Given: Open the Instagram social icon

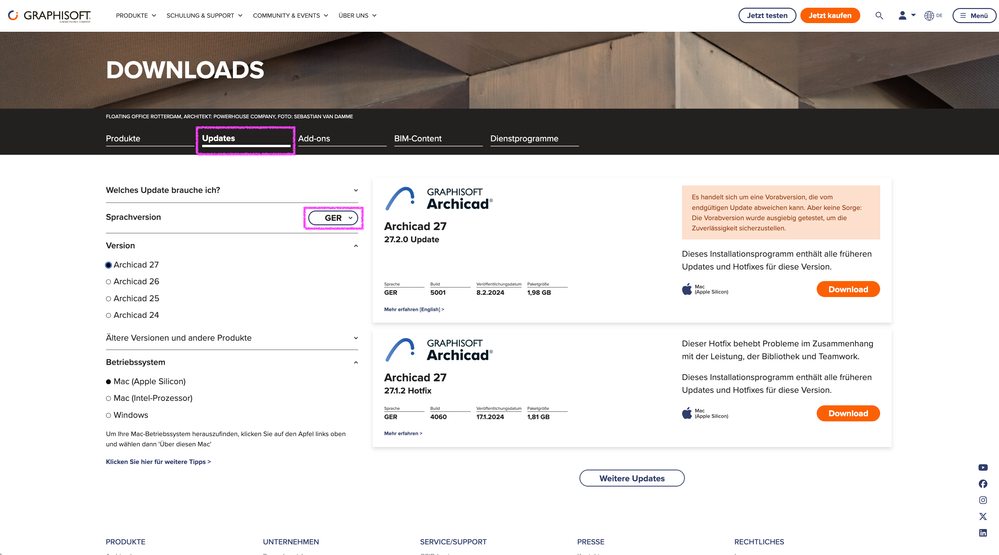Looking at the screenshot, I should [983, 500].
